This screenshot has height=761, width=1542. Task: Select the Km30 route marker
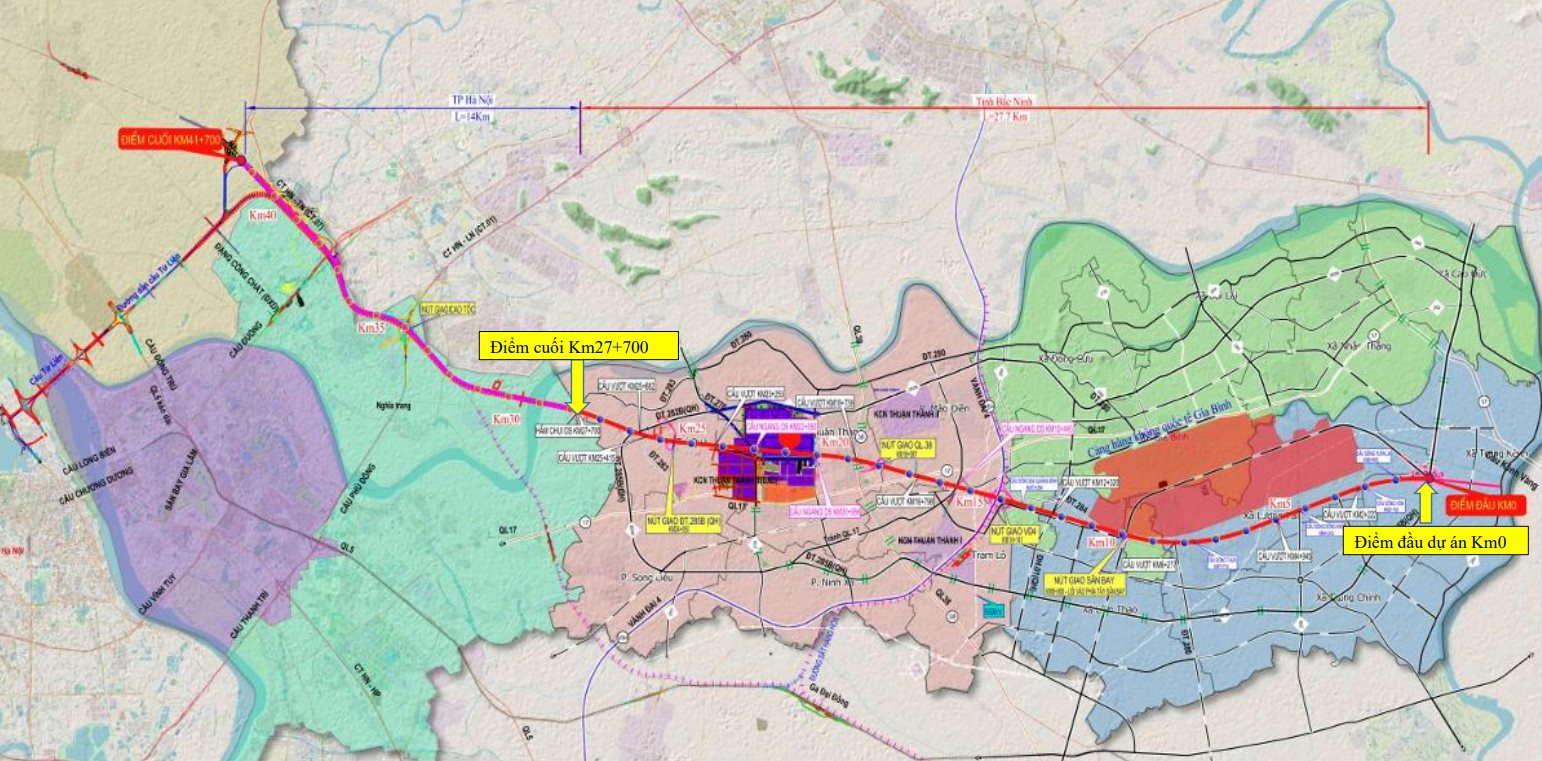pos(507,419)
